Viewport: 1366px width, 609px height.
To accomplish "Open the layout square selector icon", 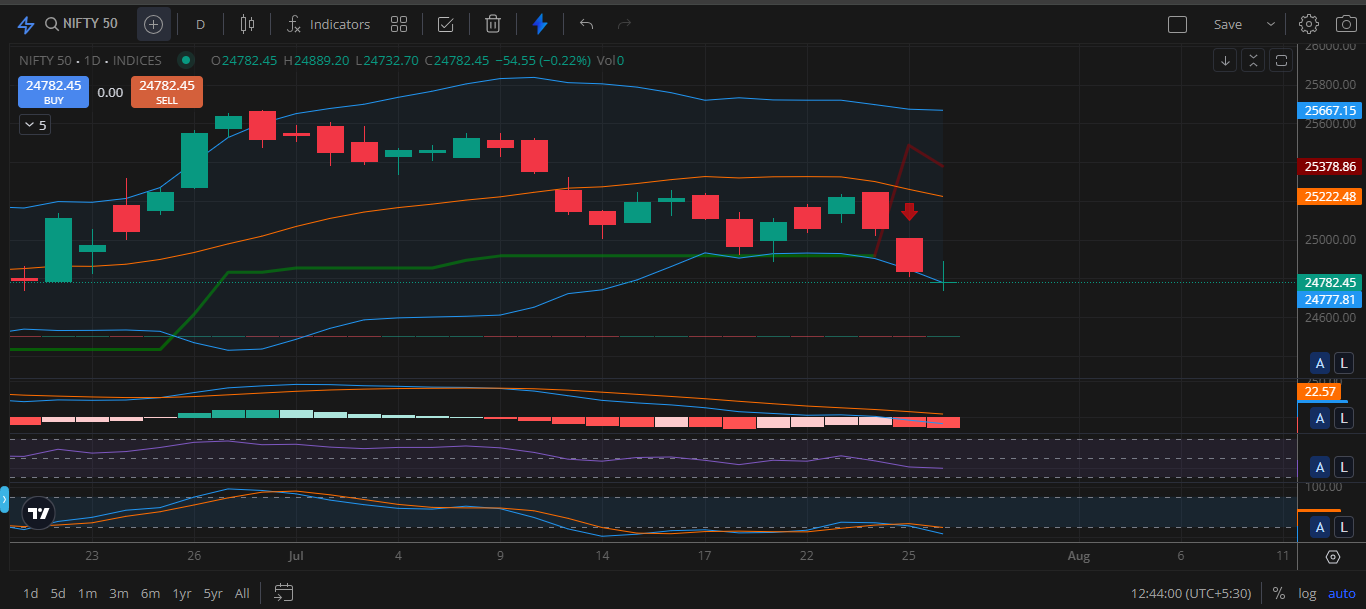I will (1177, 24).
